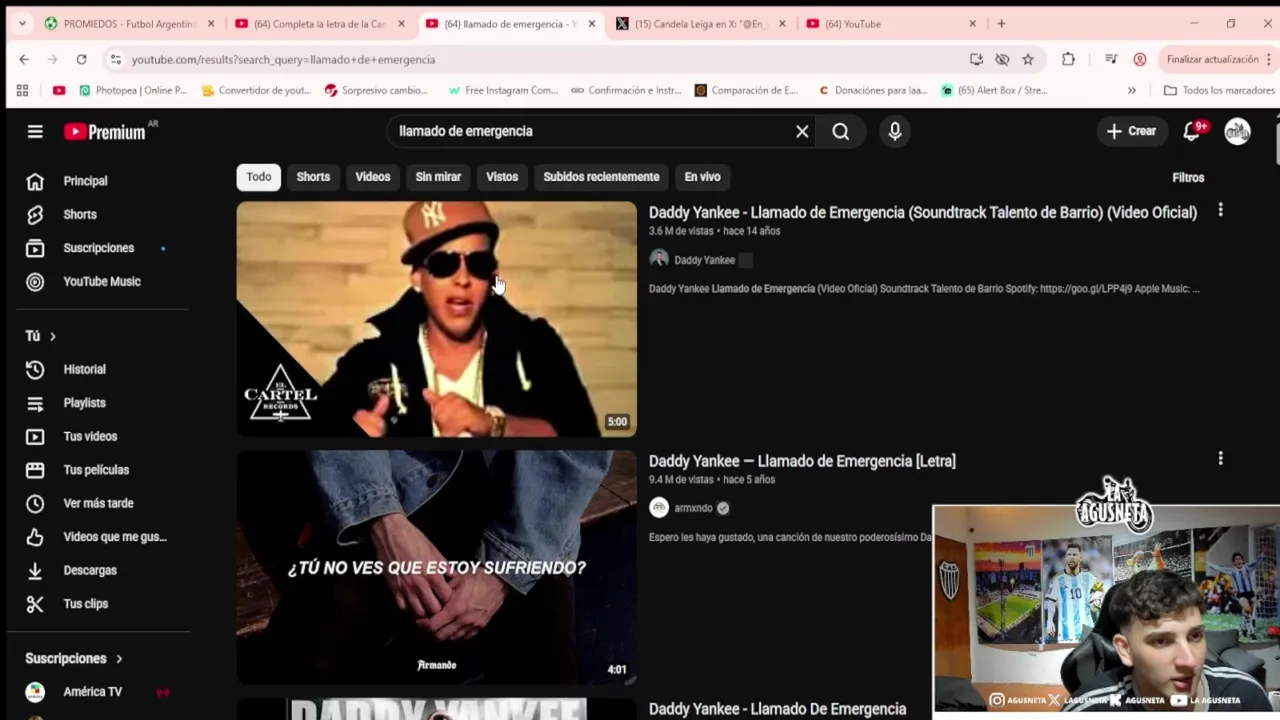
Task: Select the Sin mirar filter chip
Action: coord(438,177)
